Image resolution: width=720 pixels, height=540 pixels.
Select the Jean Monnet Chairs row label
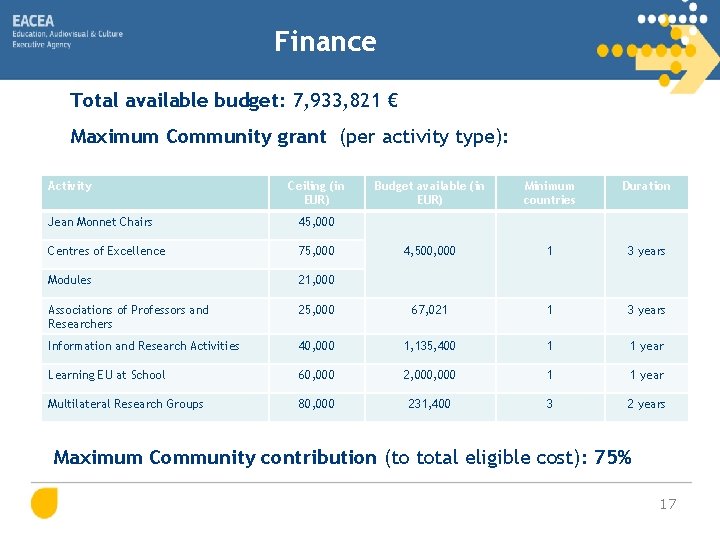[x=100, y=222]
